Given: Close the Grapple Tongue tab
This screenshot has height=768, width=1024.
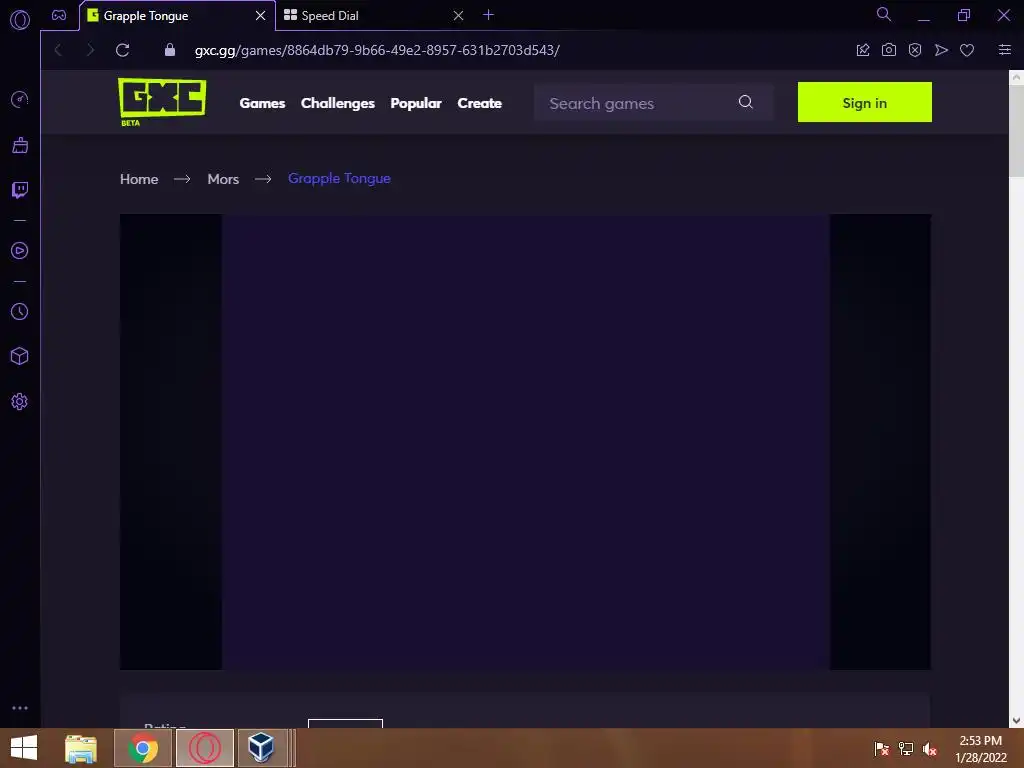Looking at the screenshot, I should click(x=261, y=15).
